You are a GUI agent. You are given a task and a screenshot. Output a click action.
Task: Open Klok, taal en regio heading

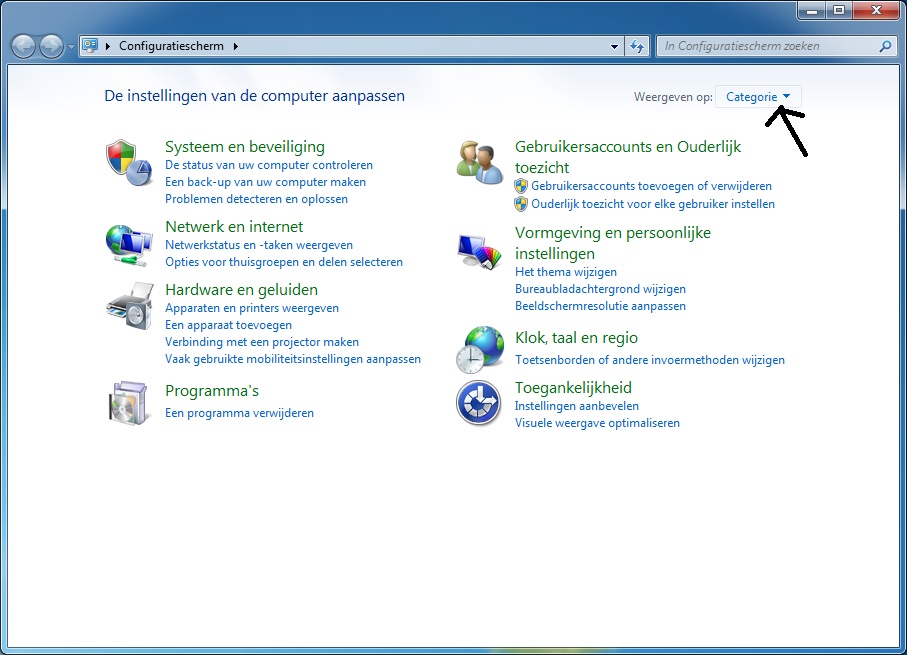(576, 338)
